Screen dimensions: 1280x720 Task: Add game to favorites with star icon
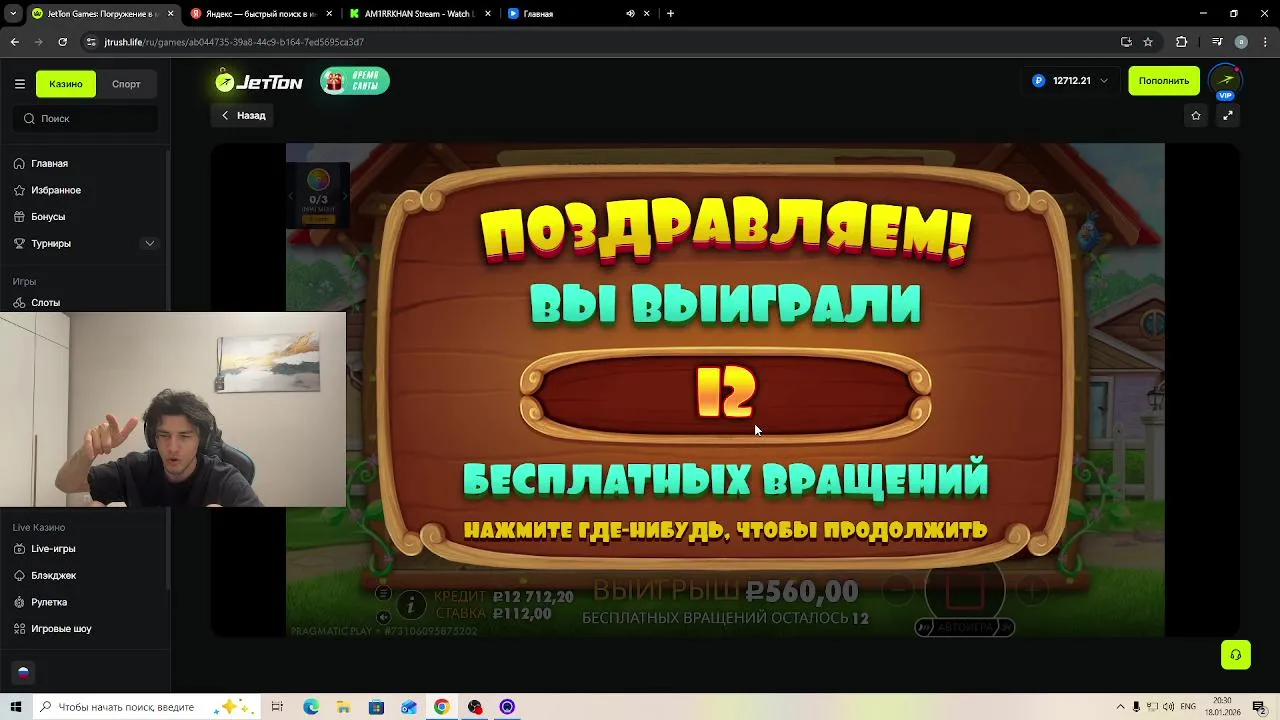pos(1196,116)
